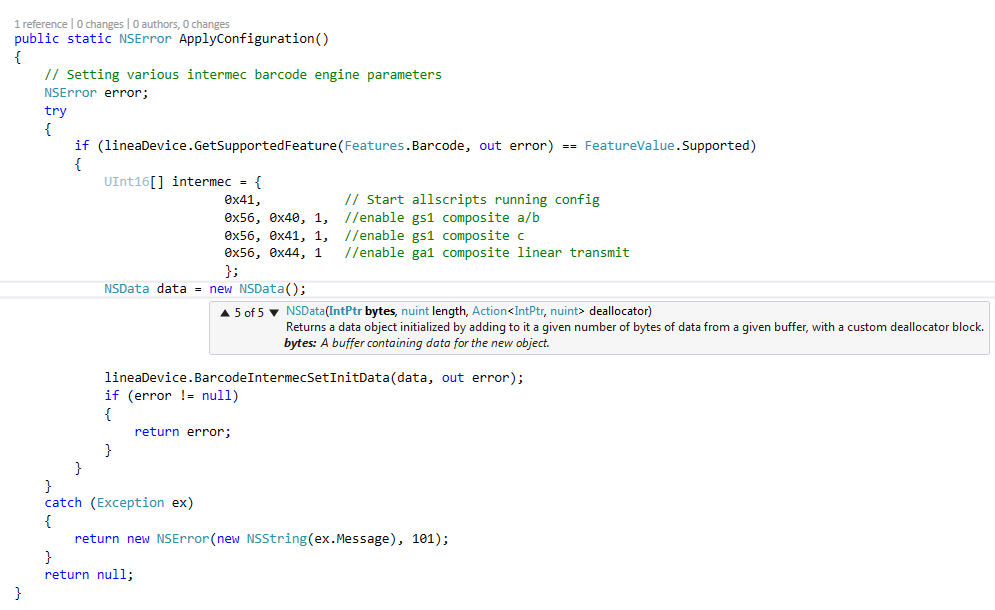The image size is (995, 610).
Task: Click the ApplyConfiguration method name
Action: click(x=246, y=39)
